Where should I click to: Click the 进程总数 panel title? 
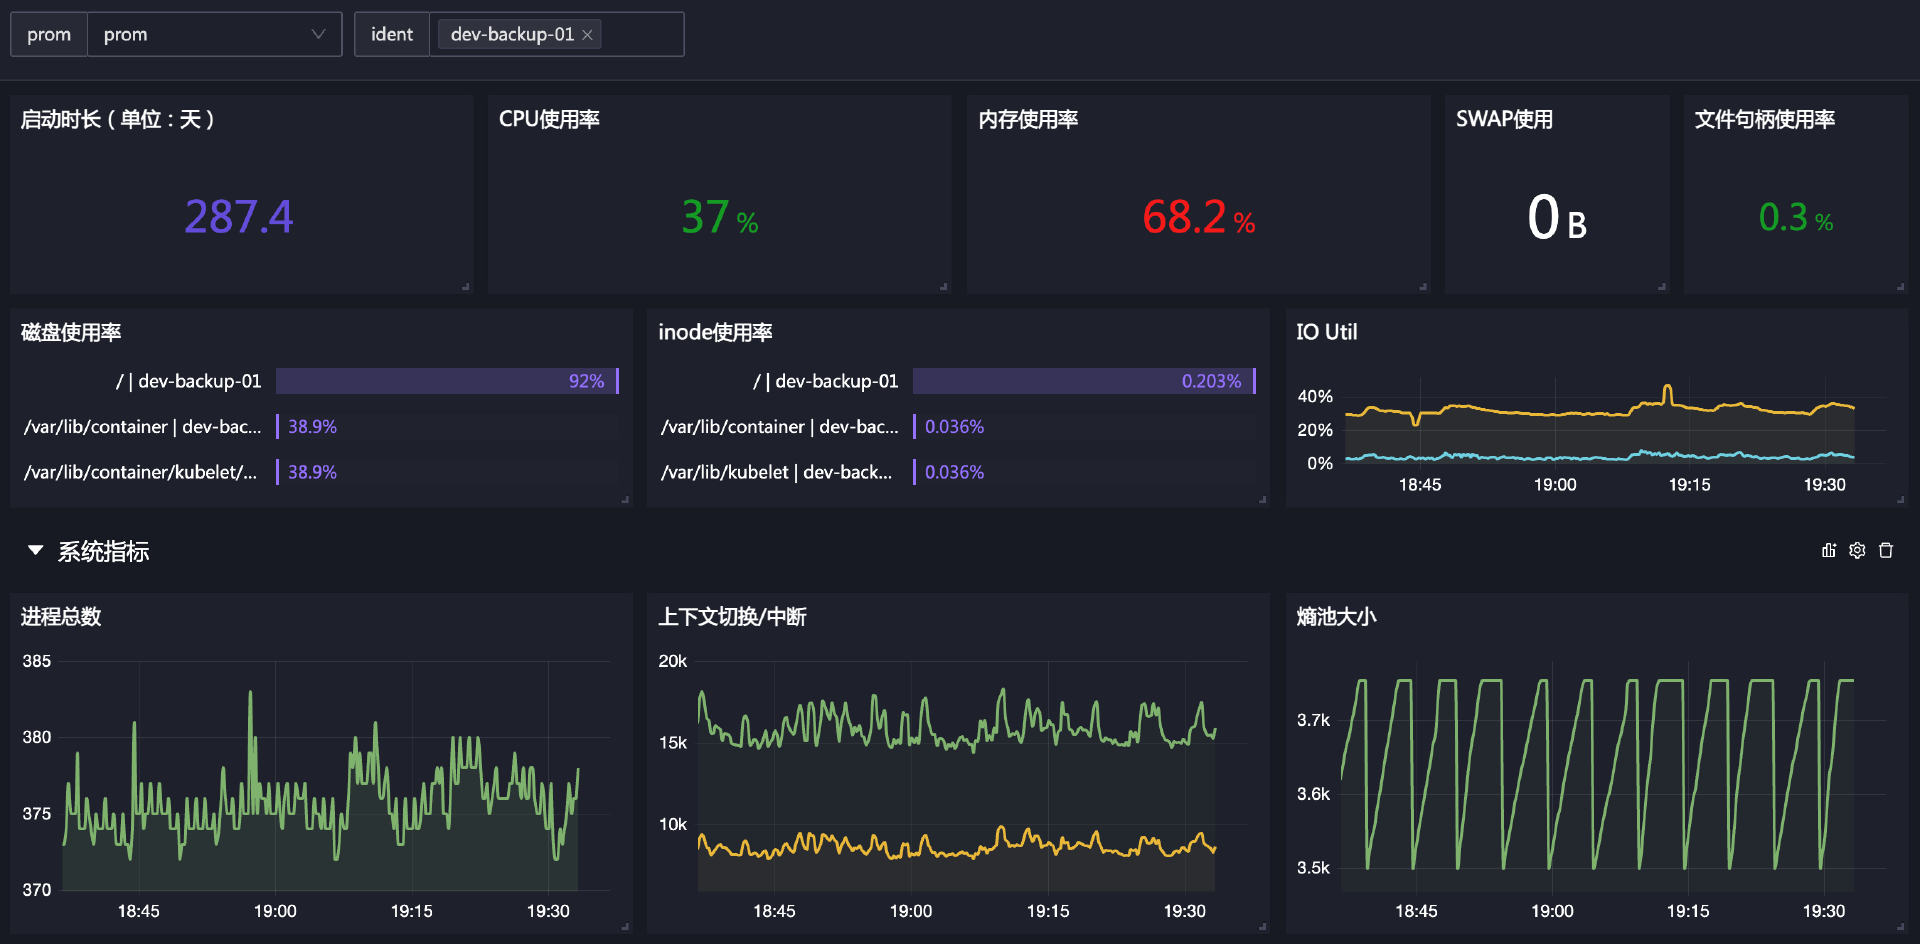pos(61,617)
